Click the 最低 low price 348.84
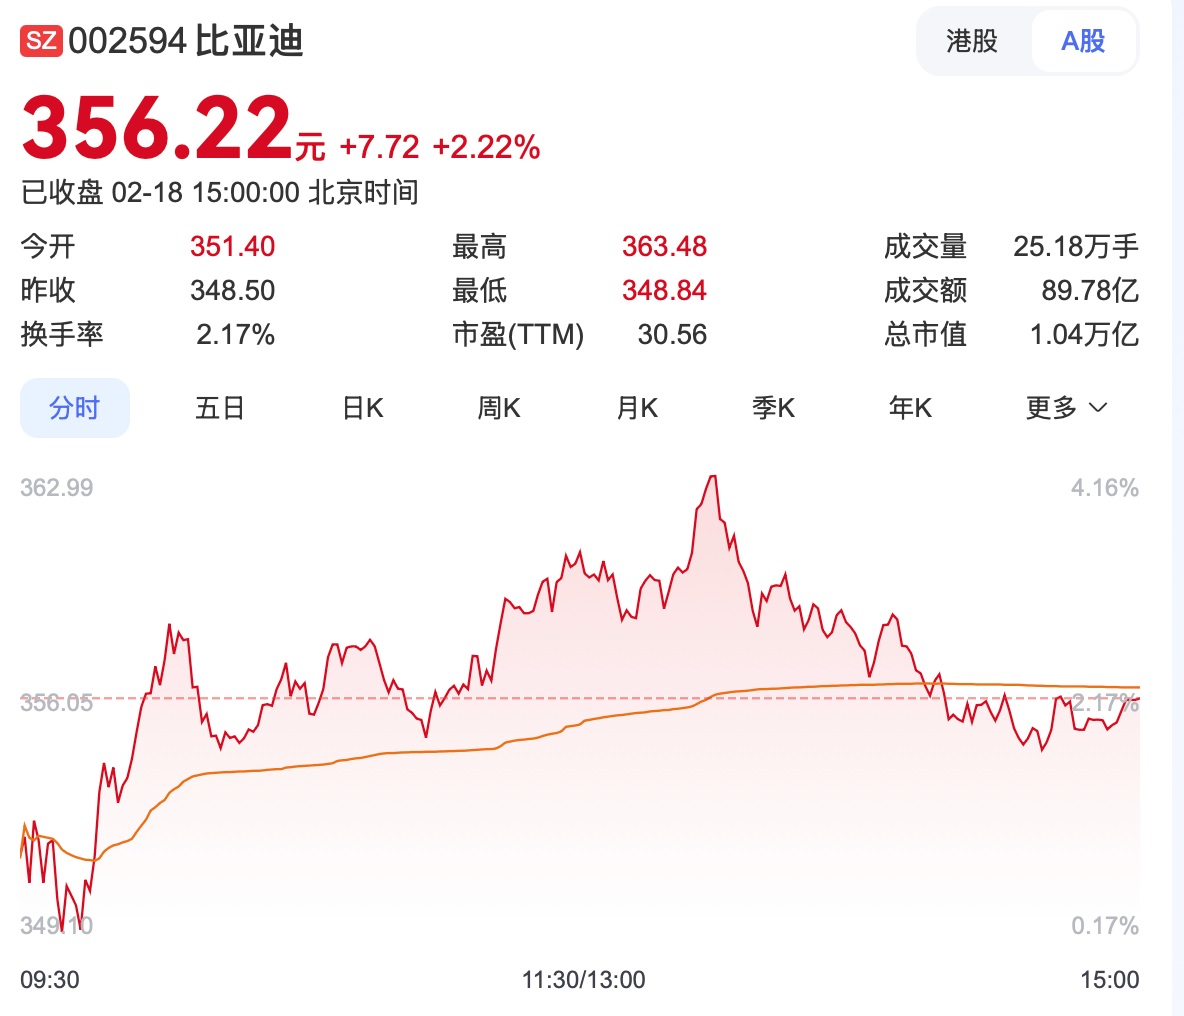Screen dimensions: 1184x1016 (x=664, y=291)
